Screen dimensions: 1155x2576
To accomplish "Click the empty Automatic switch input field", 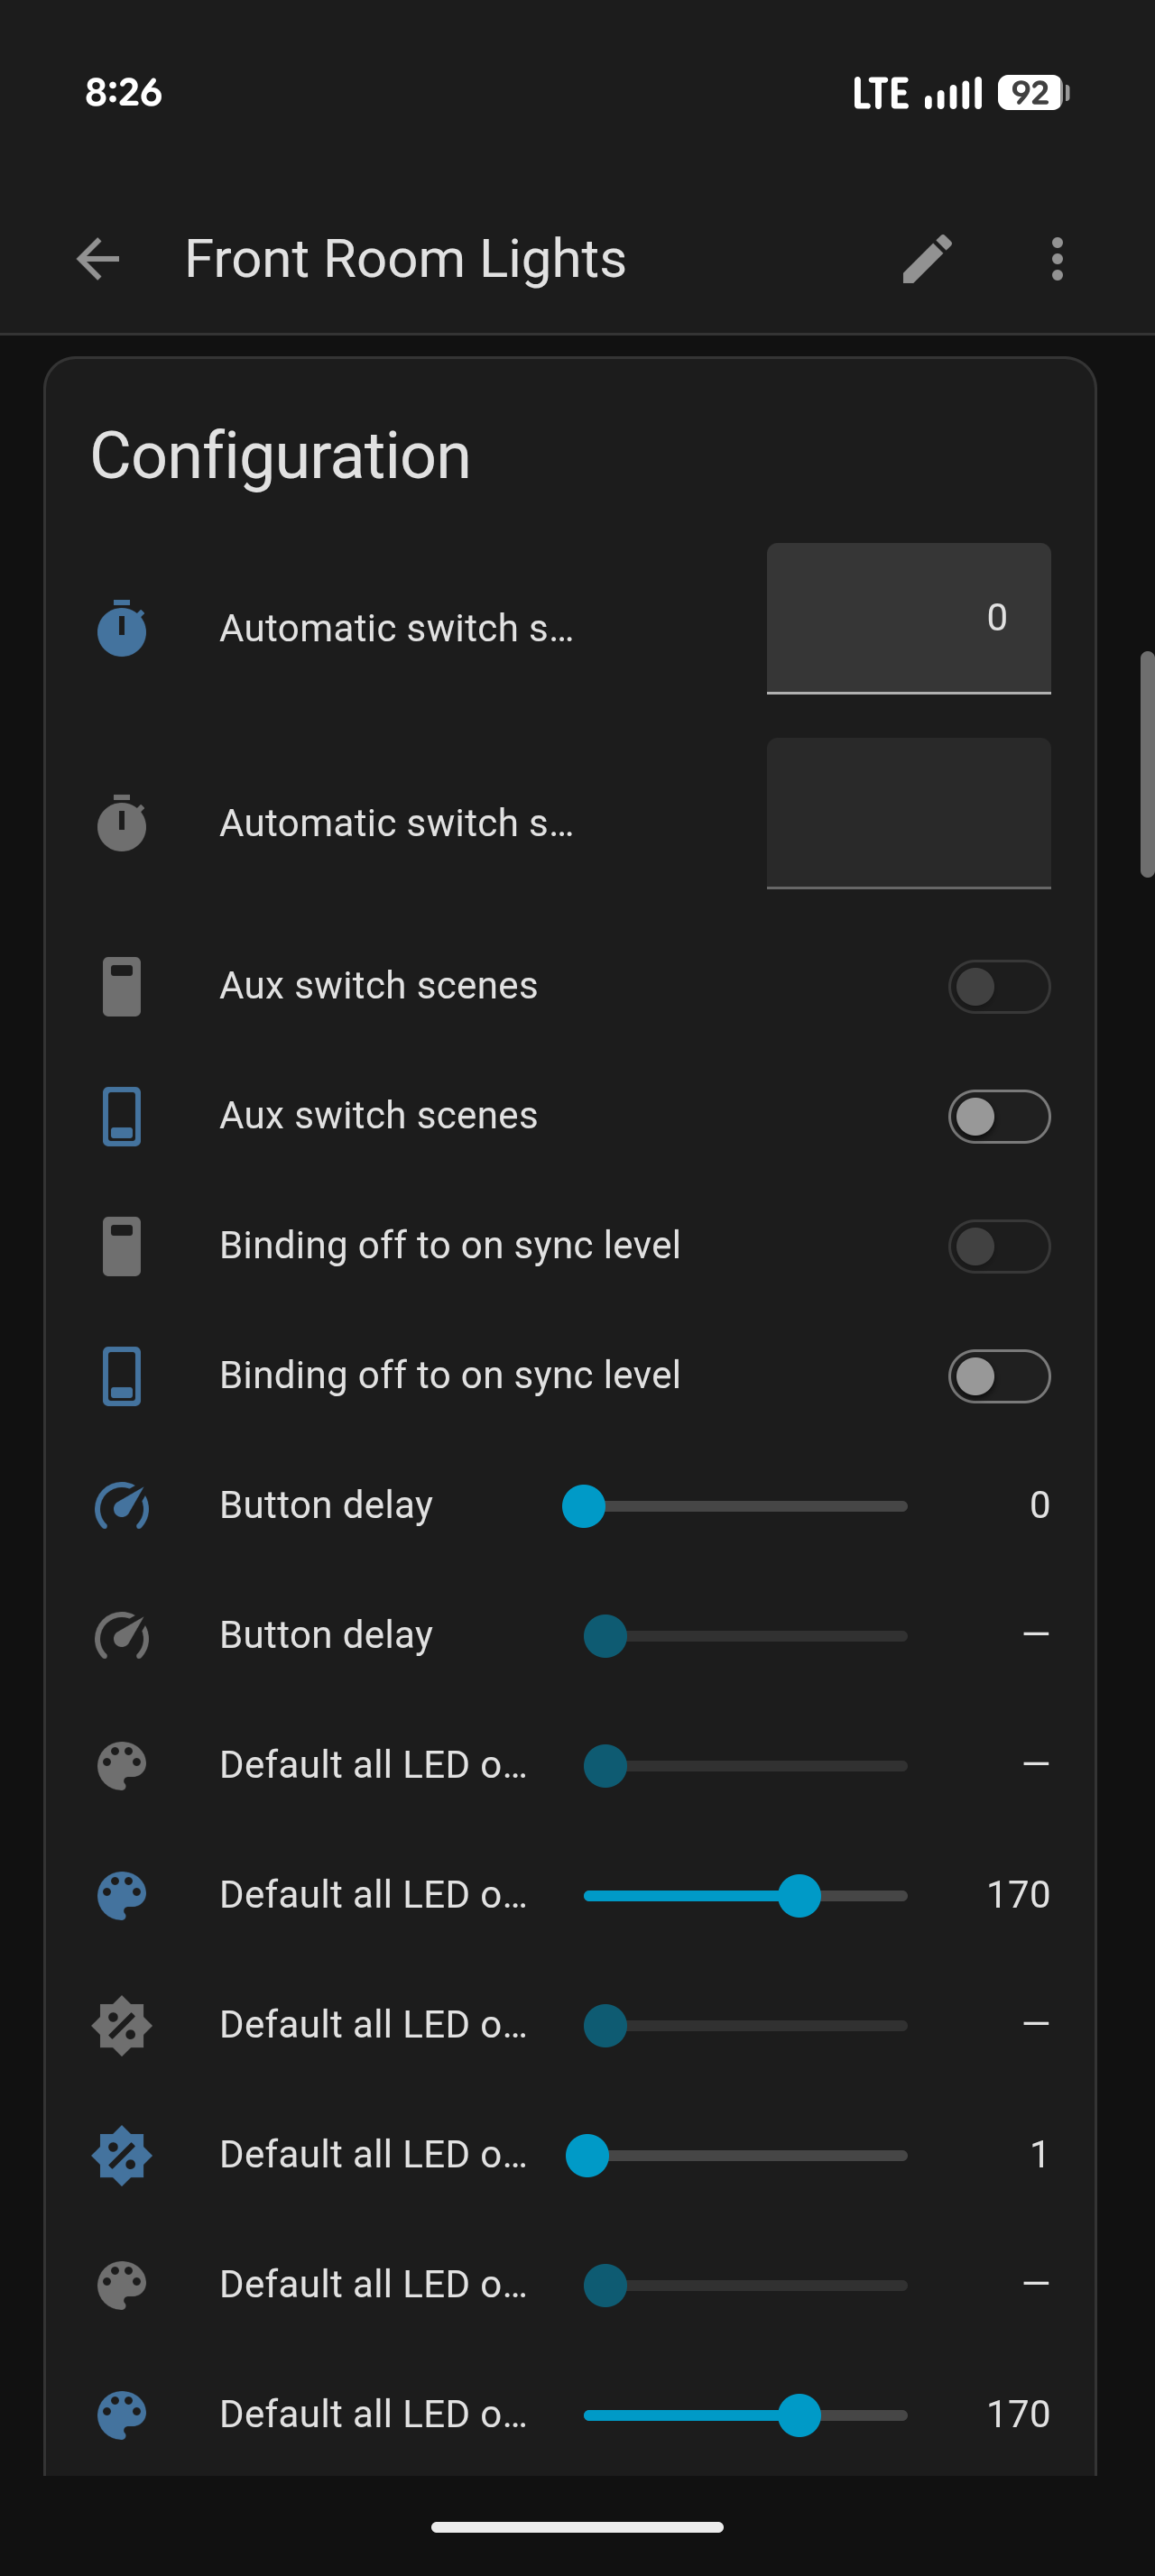I will (x=908, y=813).
